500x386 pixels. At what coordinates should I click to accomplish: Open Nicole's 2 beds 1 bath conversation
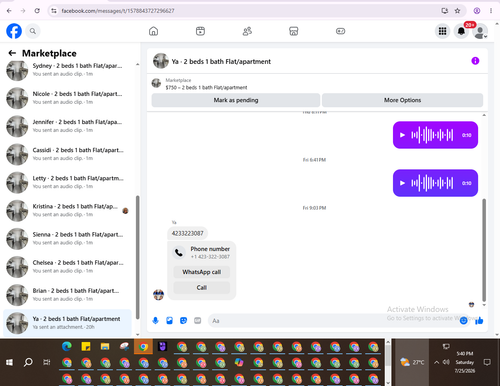point(68,98)
